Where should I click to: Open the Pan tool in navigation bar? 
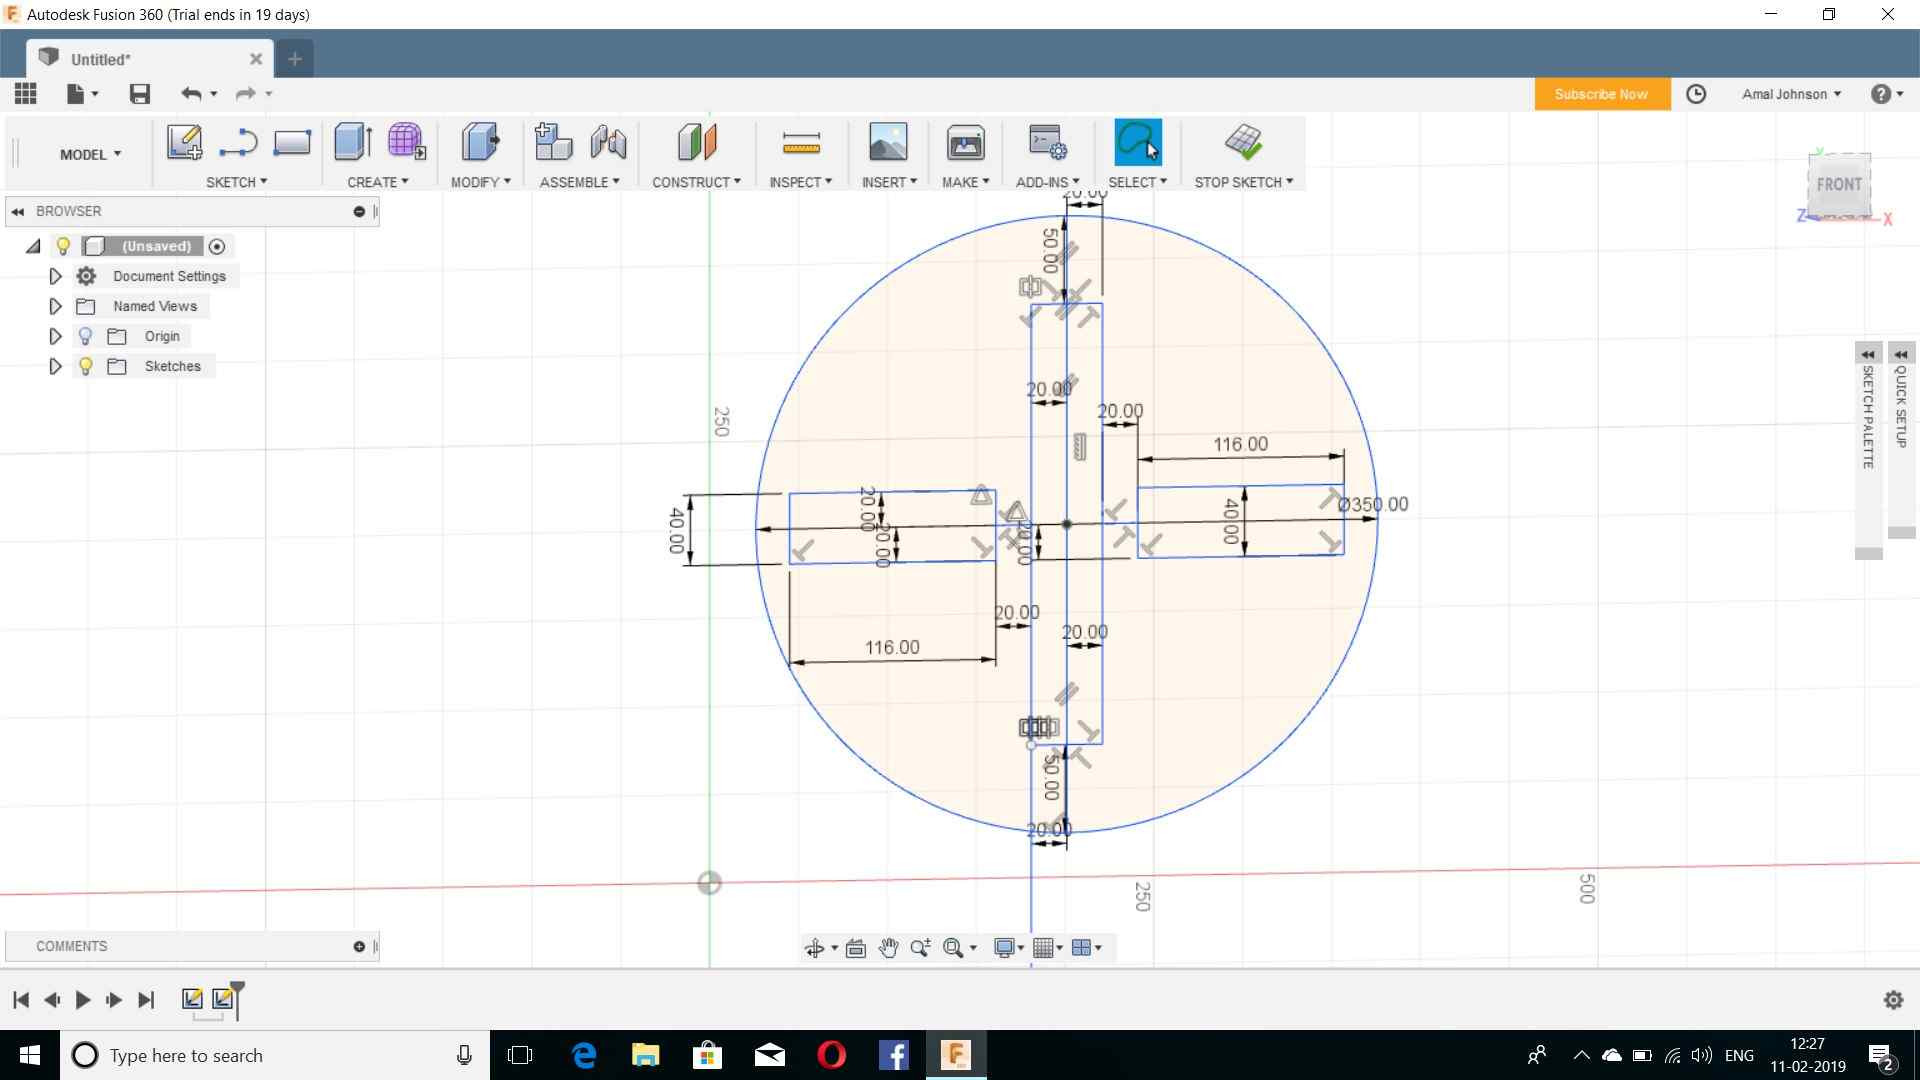888,948
